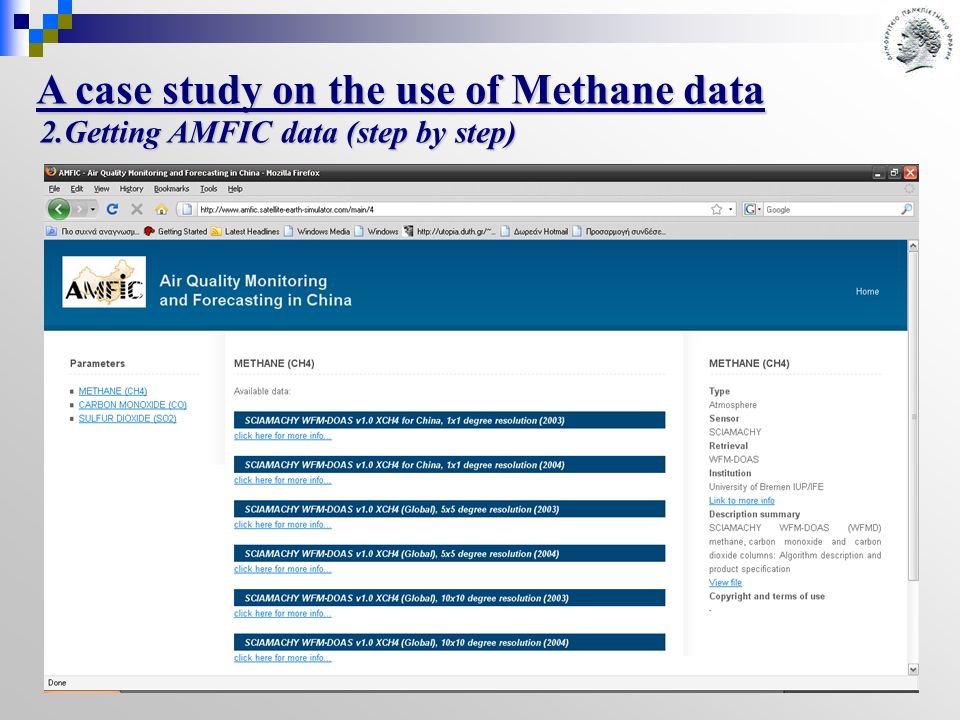The width and height of the screenshot is (960, 720).
Task: Open the Latest Headlines feed bookmark
Action: point(246,231)
